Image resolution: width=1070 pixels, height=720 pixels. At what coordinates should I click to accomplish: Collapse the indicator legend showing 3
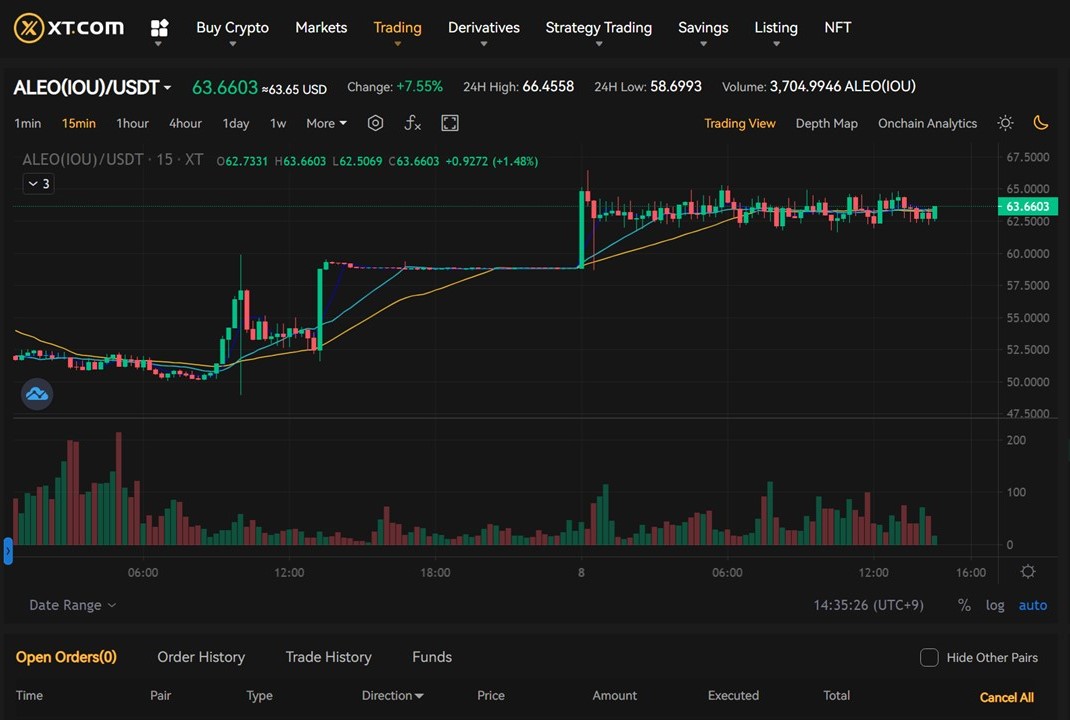(38, 184)
